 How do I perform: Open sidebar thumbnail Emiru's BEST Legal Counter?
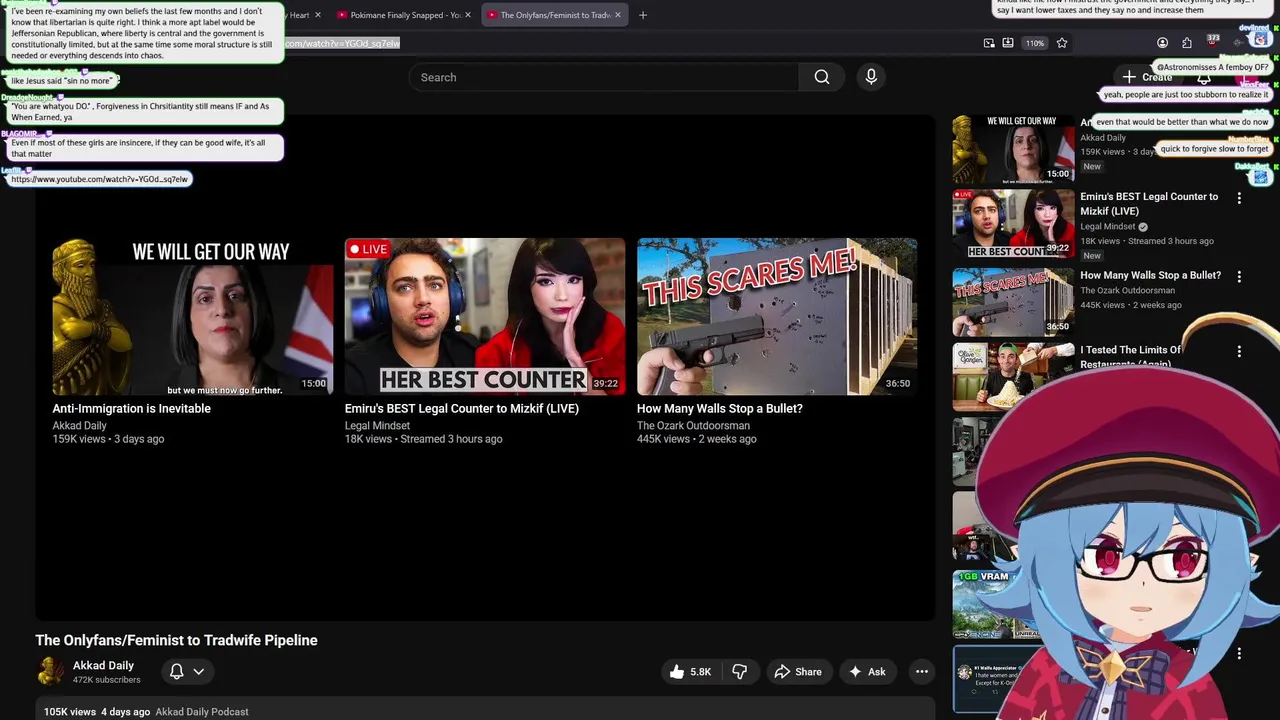1013,223
